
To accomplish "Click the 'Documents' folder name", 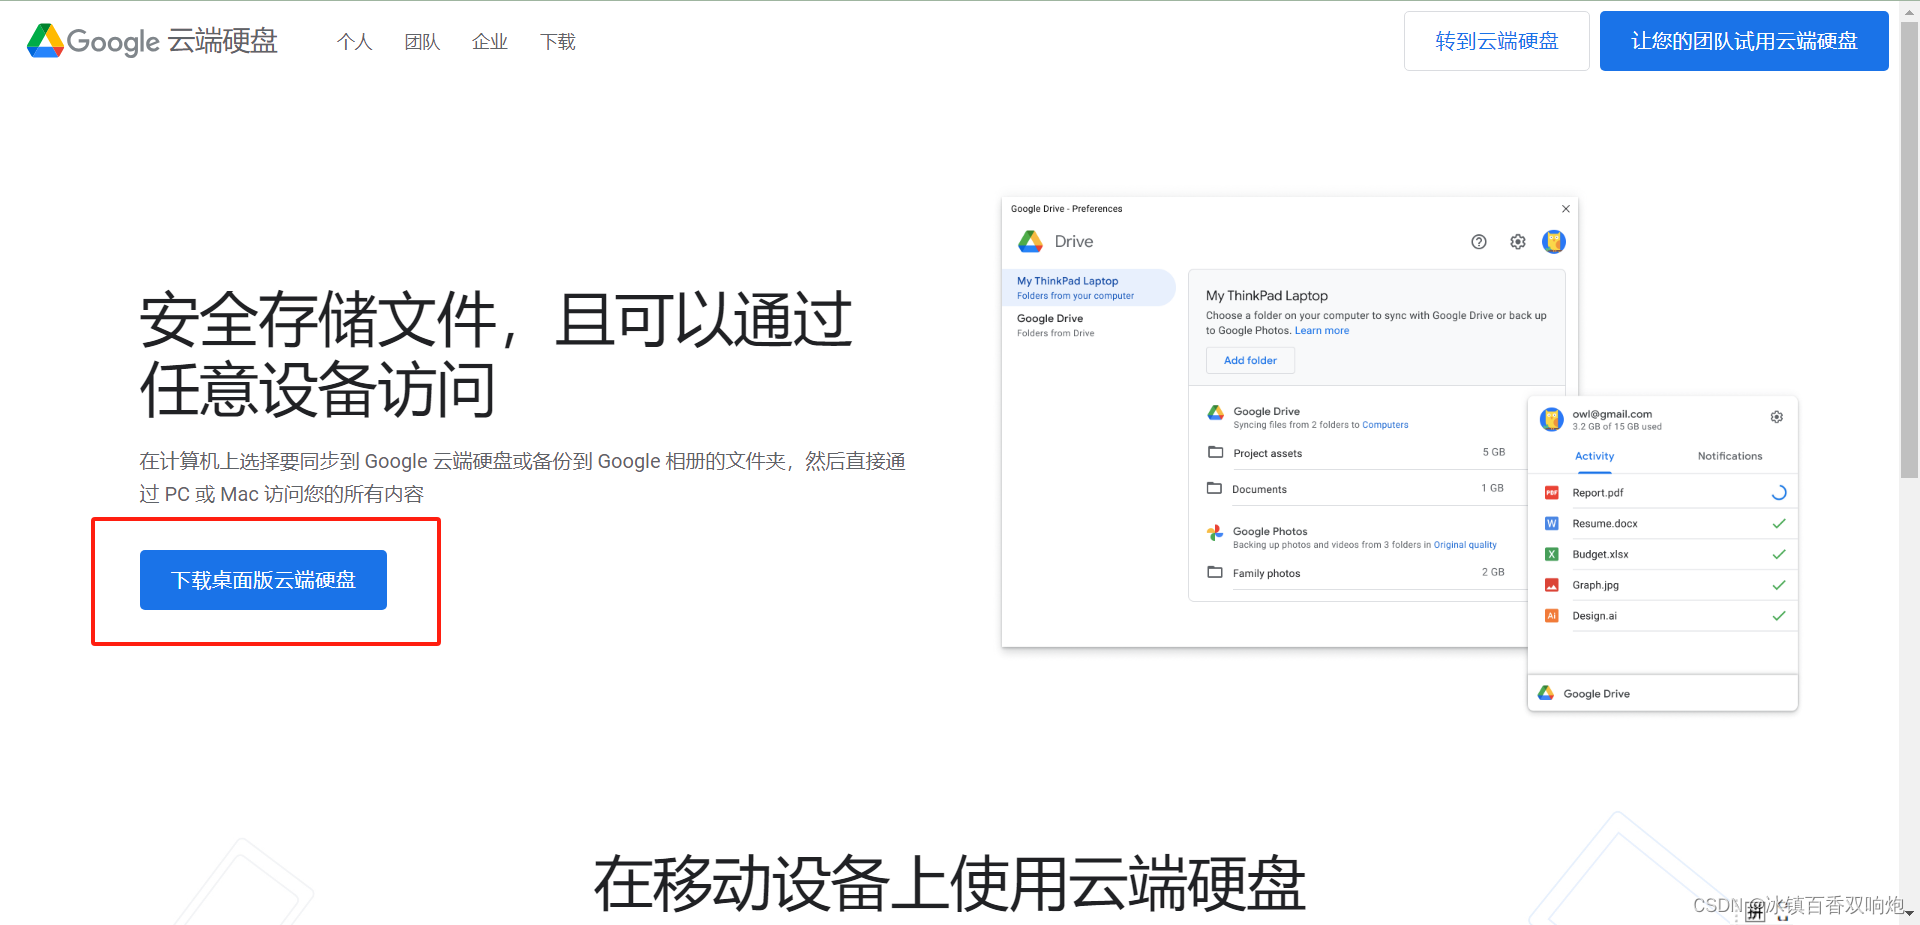I will (1259, 490).
